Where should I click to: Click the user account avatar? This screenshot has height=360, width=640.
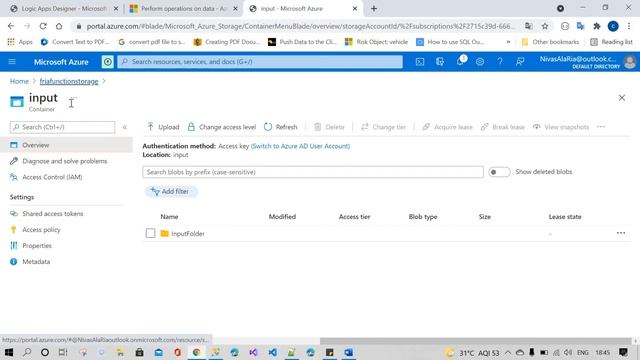click(630, 62)
